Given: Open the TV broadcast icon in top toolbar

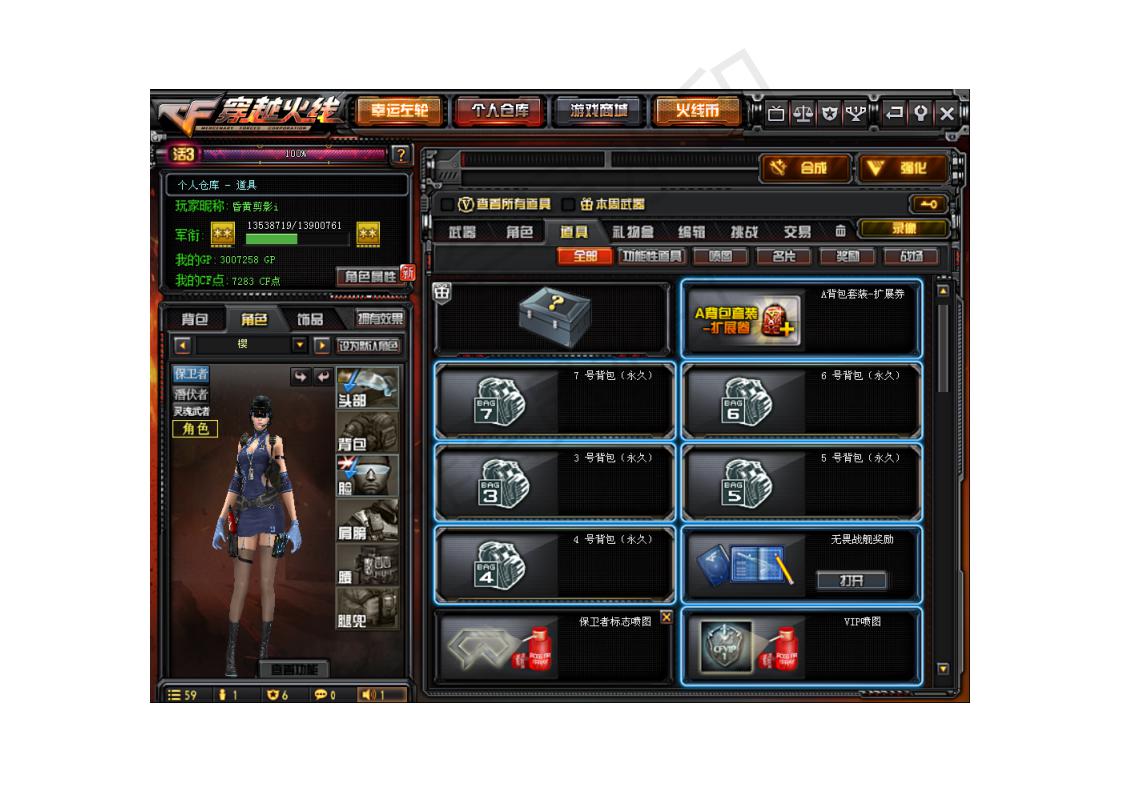Looking at the screenshot, I should (x=776, y=112).
